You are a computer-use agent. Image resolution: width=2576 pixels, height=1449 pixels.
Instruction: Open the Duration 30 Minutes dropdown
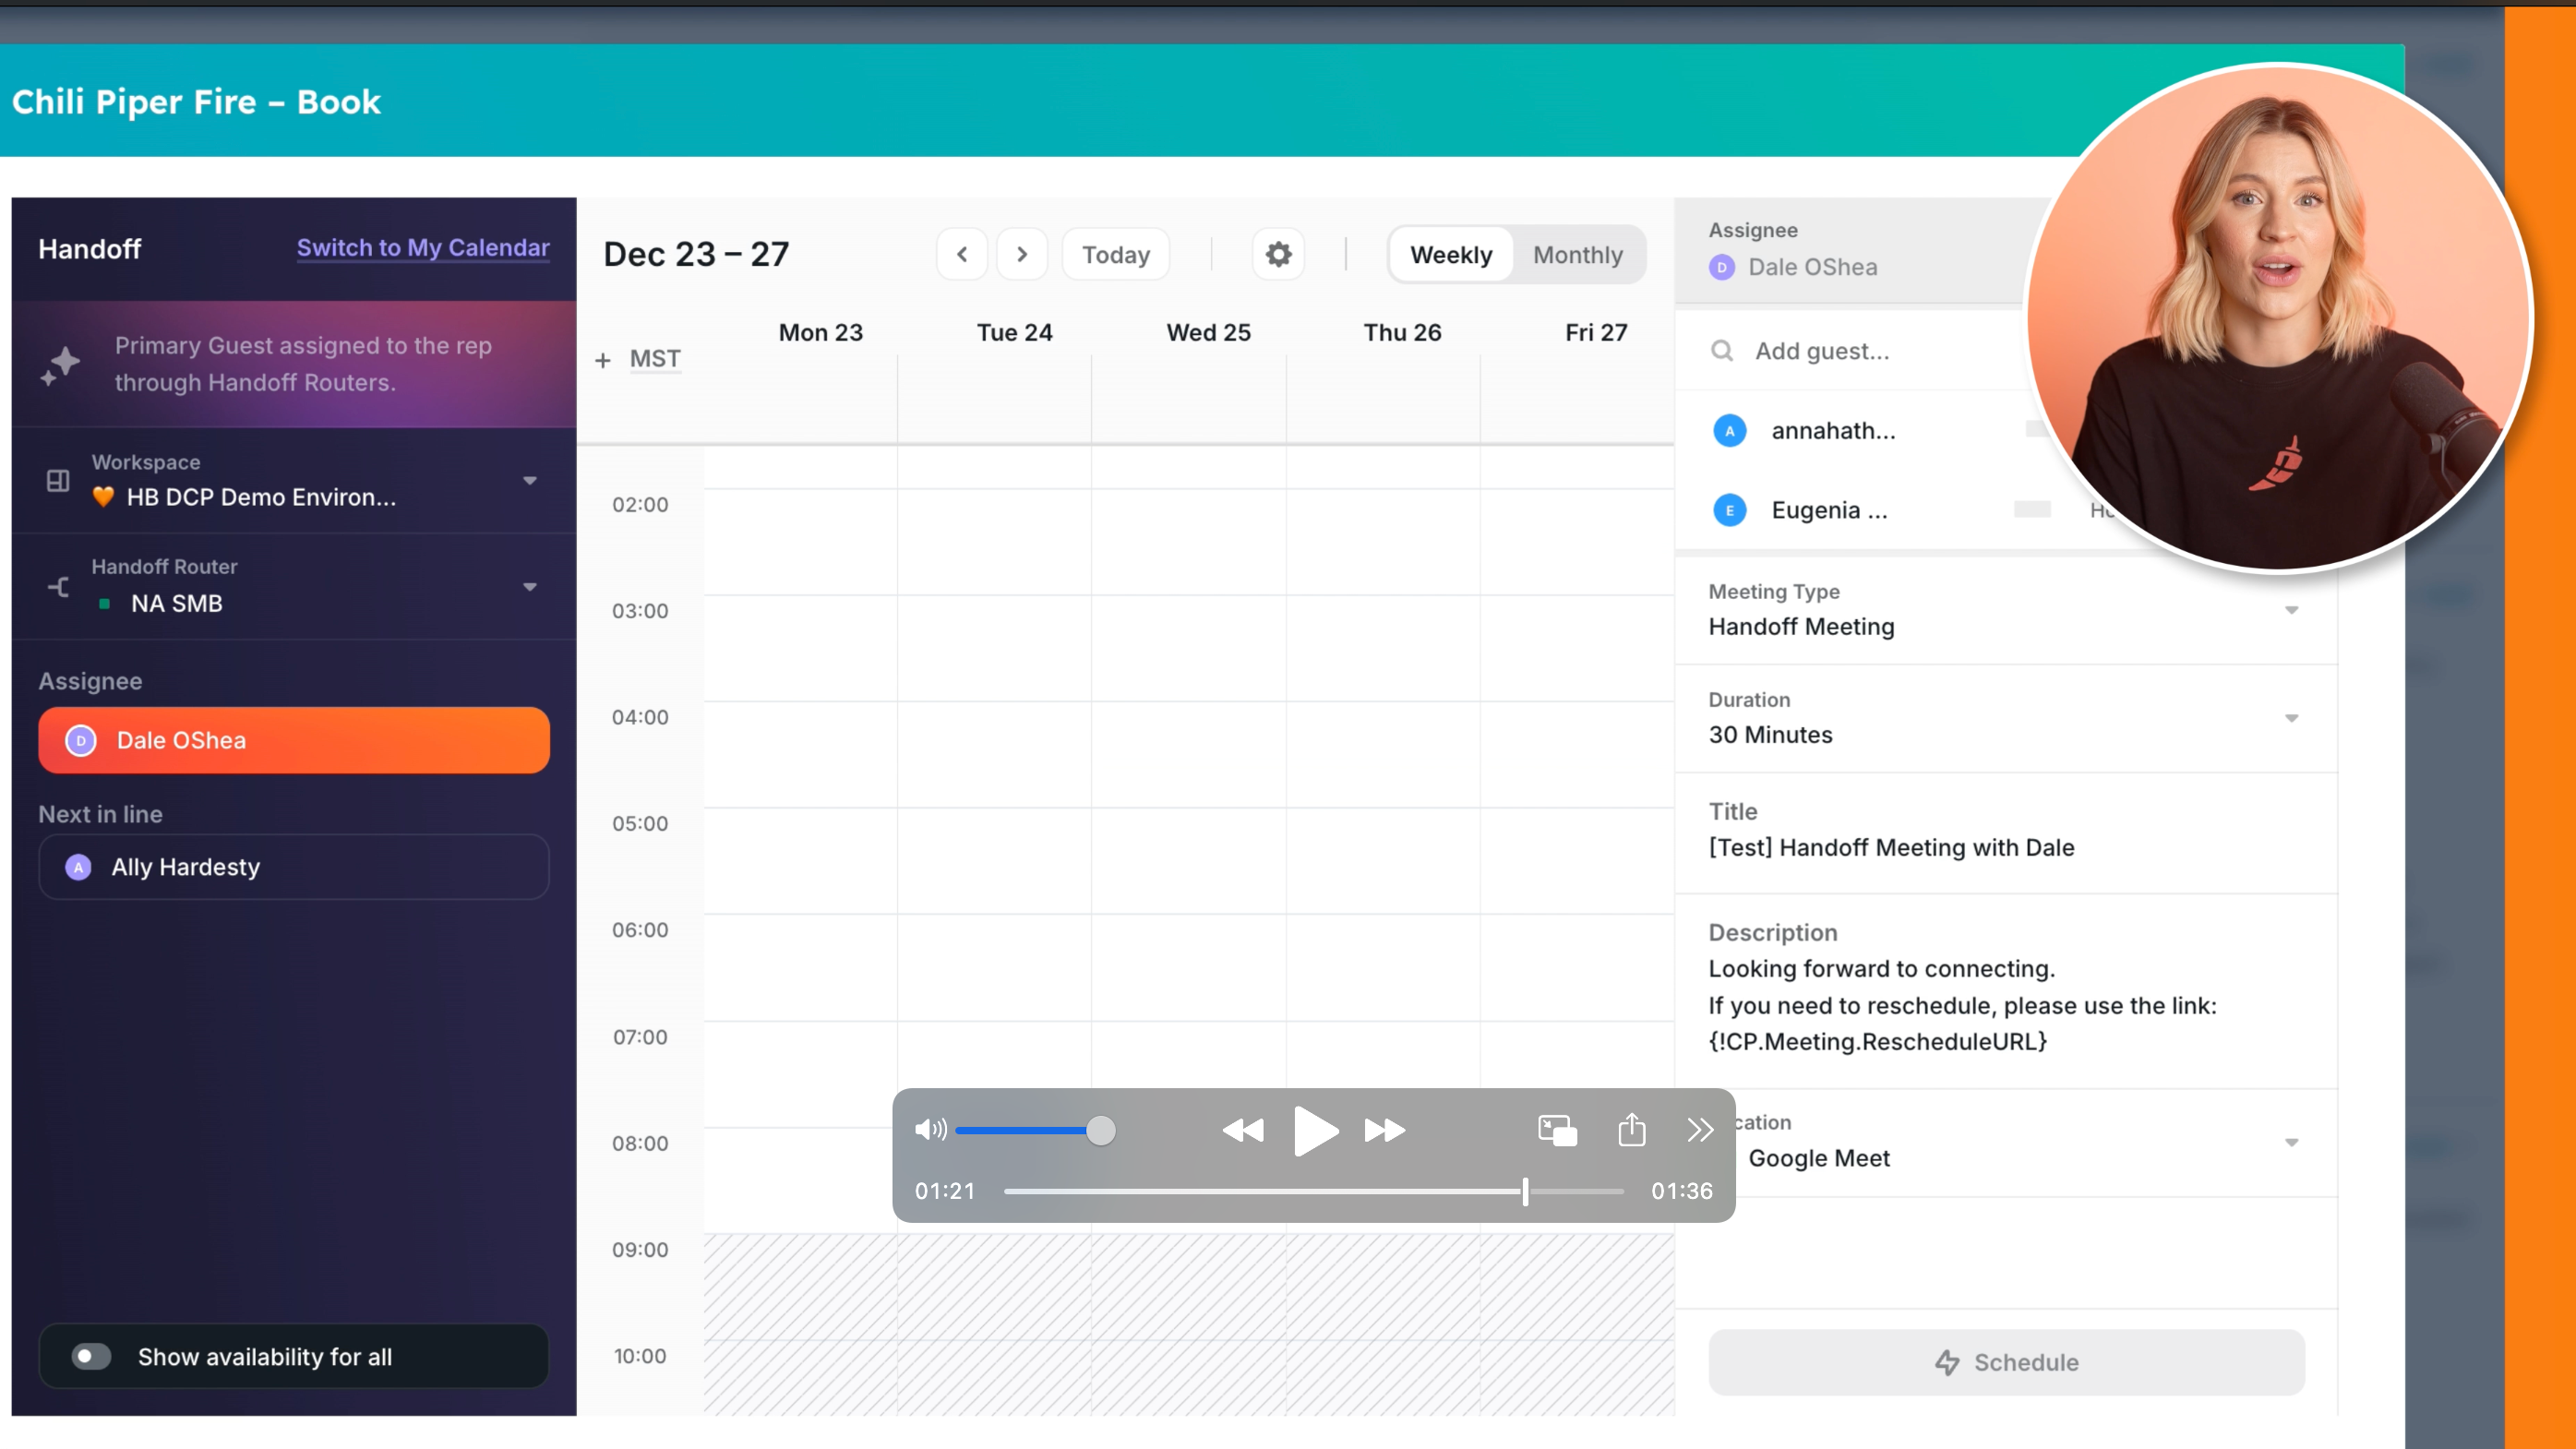pos(2291,718)
